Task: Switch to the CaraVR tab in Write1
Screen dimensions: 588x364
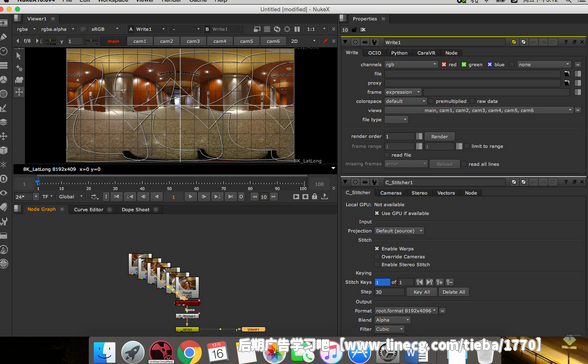Action: coord(426,53)
